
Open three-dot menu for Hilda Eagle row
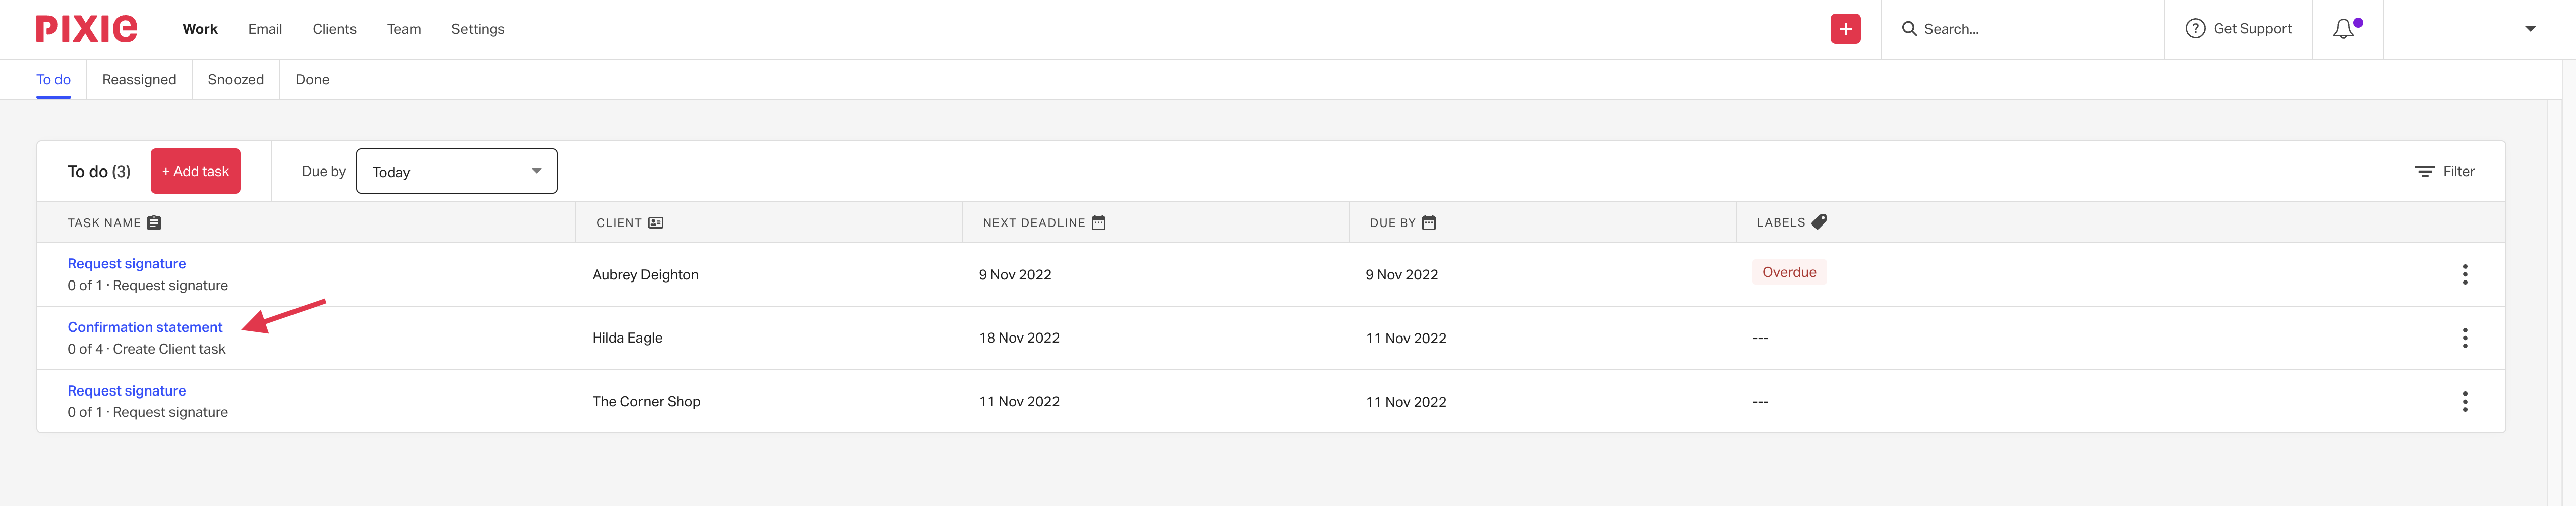click(2465, 338)
